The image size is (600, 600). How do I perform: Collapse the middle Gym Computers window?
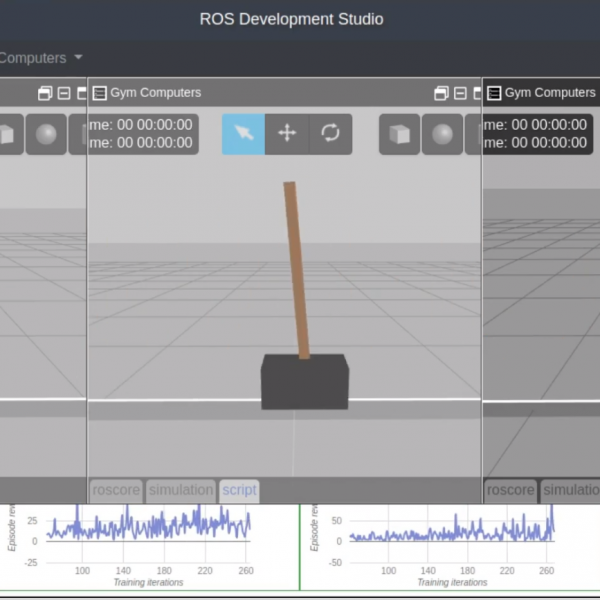tap(459, 93)
